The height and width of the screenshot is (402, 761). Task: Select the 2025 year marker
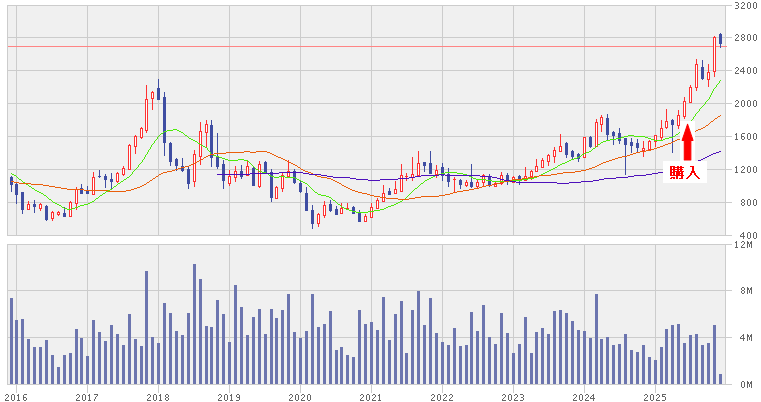[x=655, y=395]
